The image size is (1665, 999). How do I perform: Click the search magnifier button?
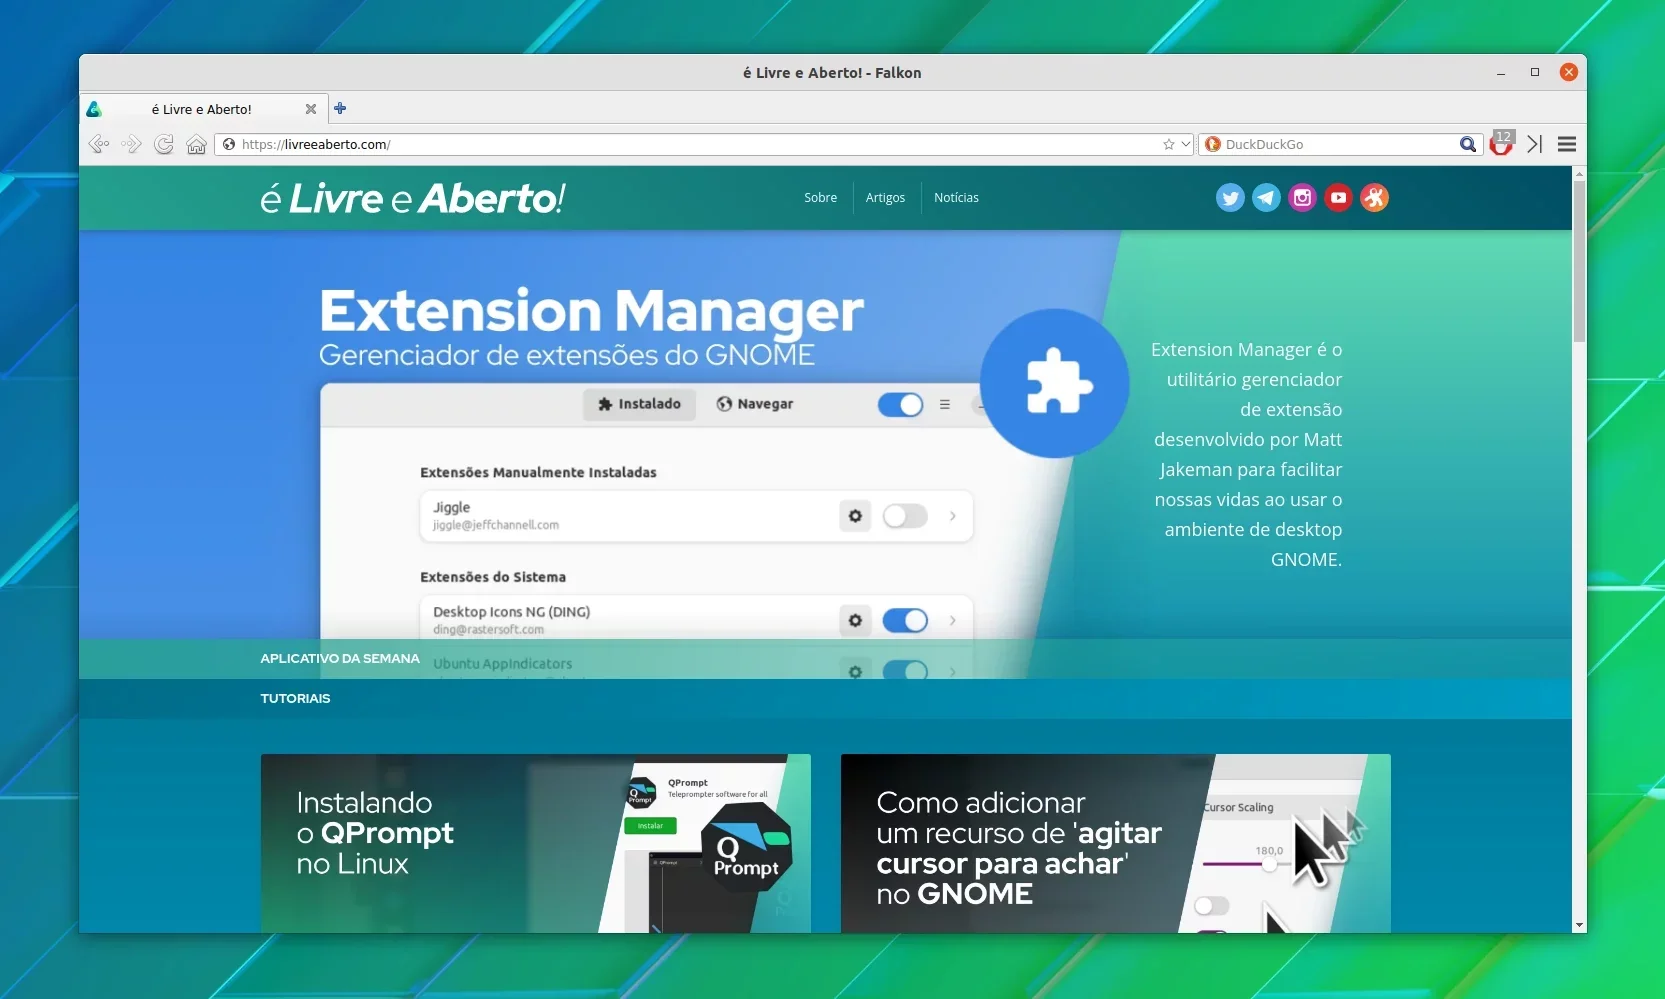point(1467,144)
